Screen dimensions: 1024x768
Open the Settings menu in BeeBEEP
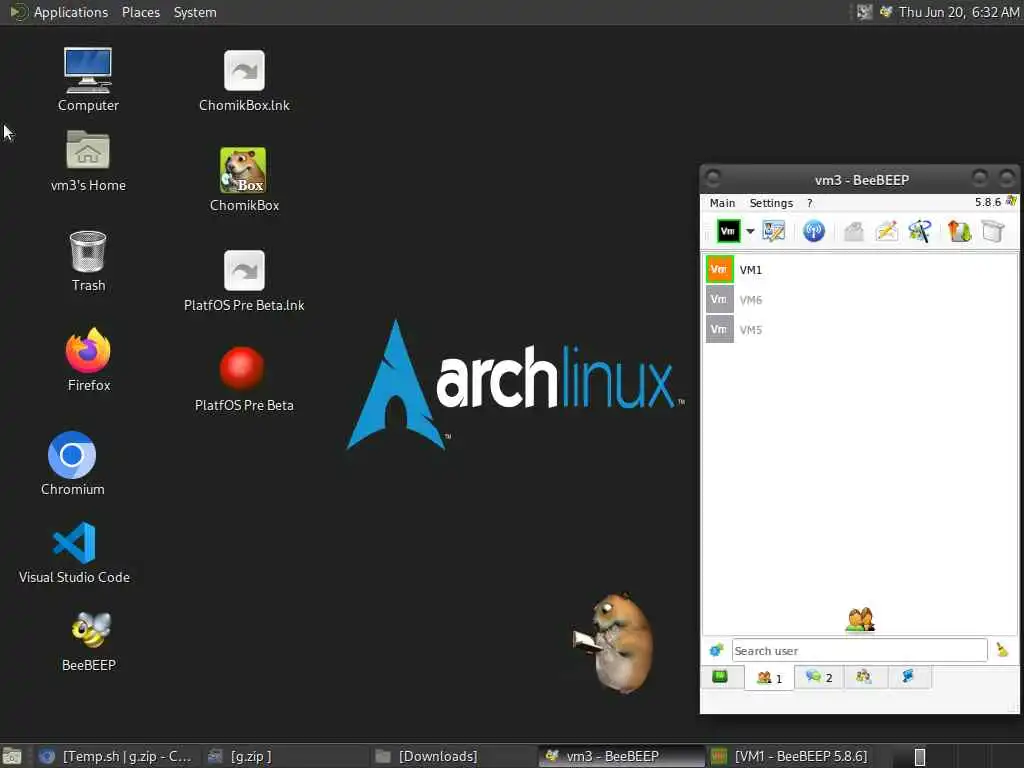[771, 203]
